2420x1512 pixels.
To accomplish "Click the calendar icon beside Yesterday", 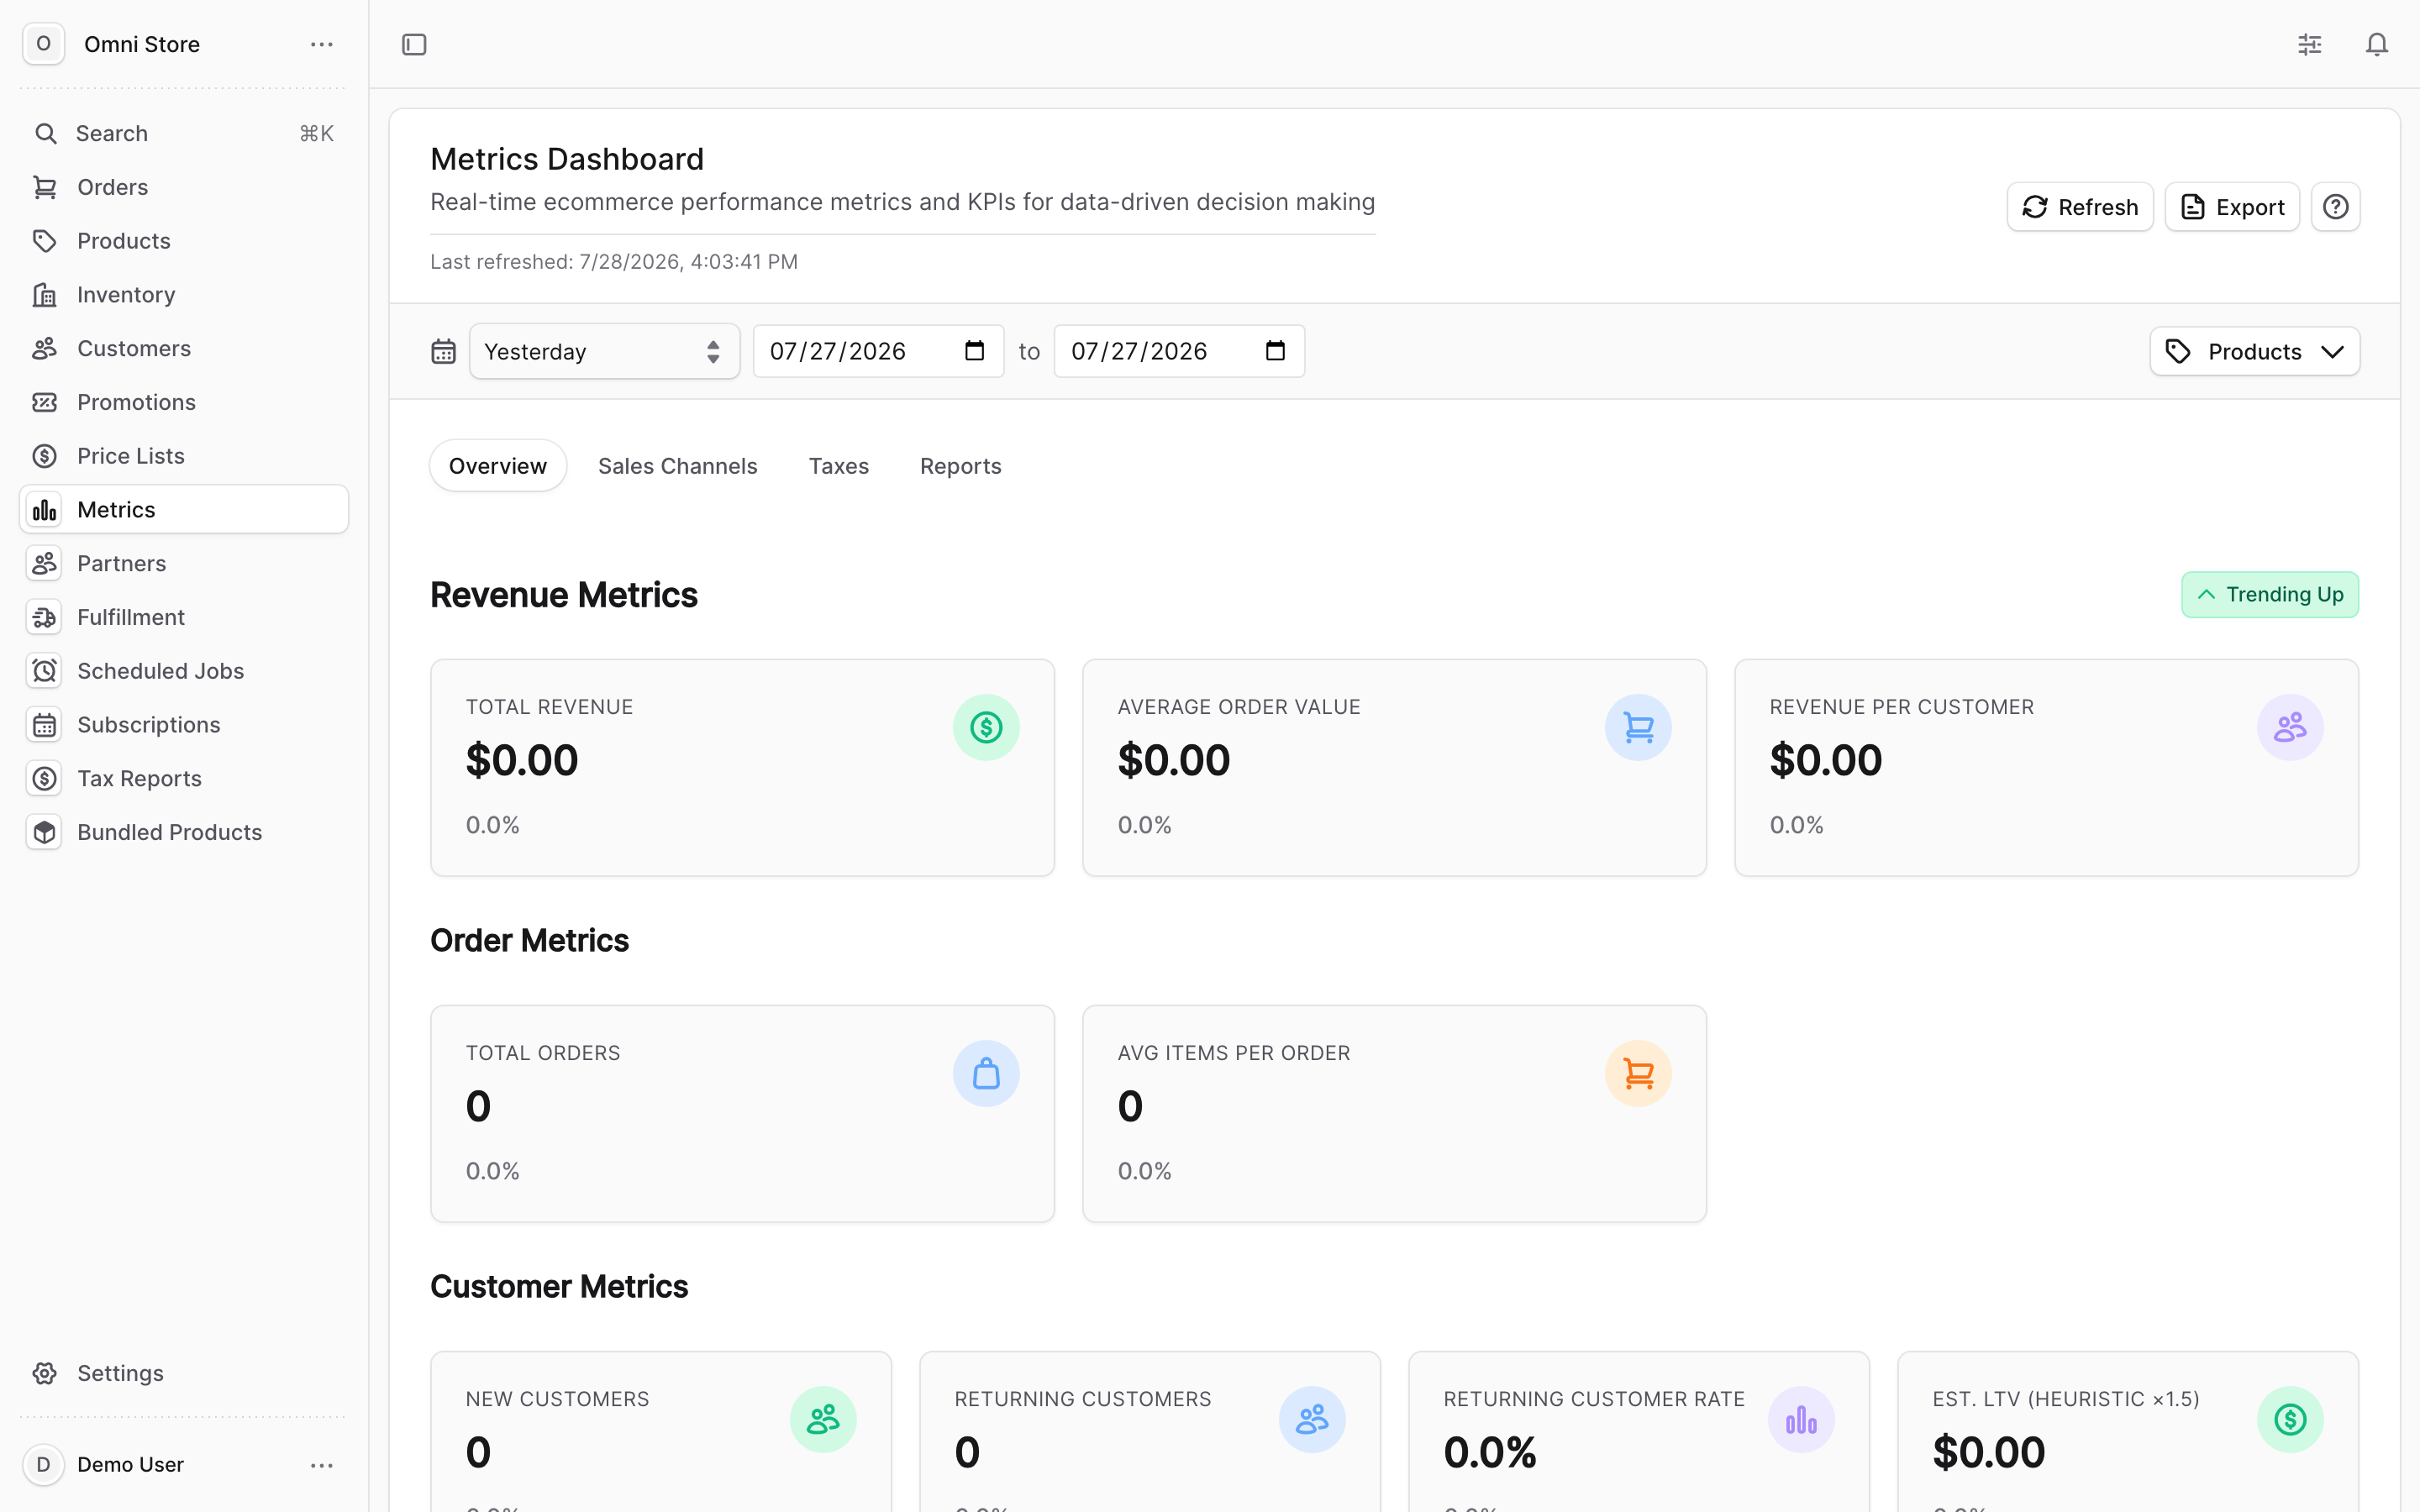I will pyautogui.click(x=443, y=351).
